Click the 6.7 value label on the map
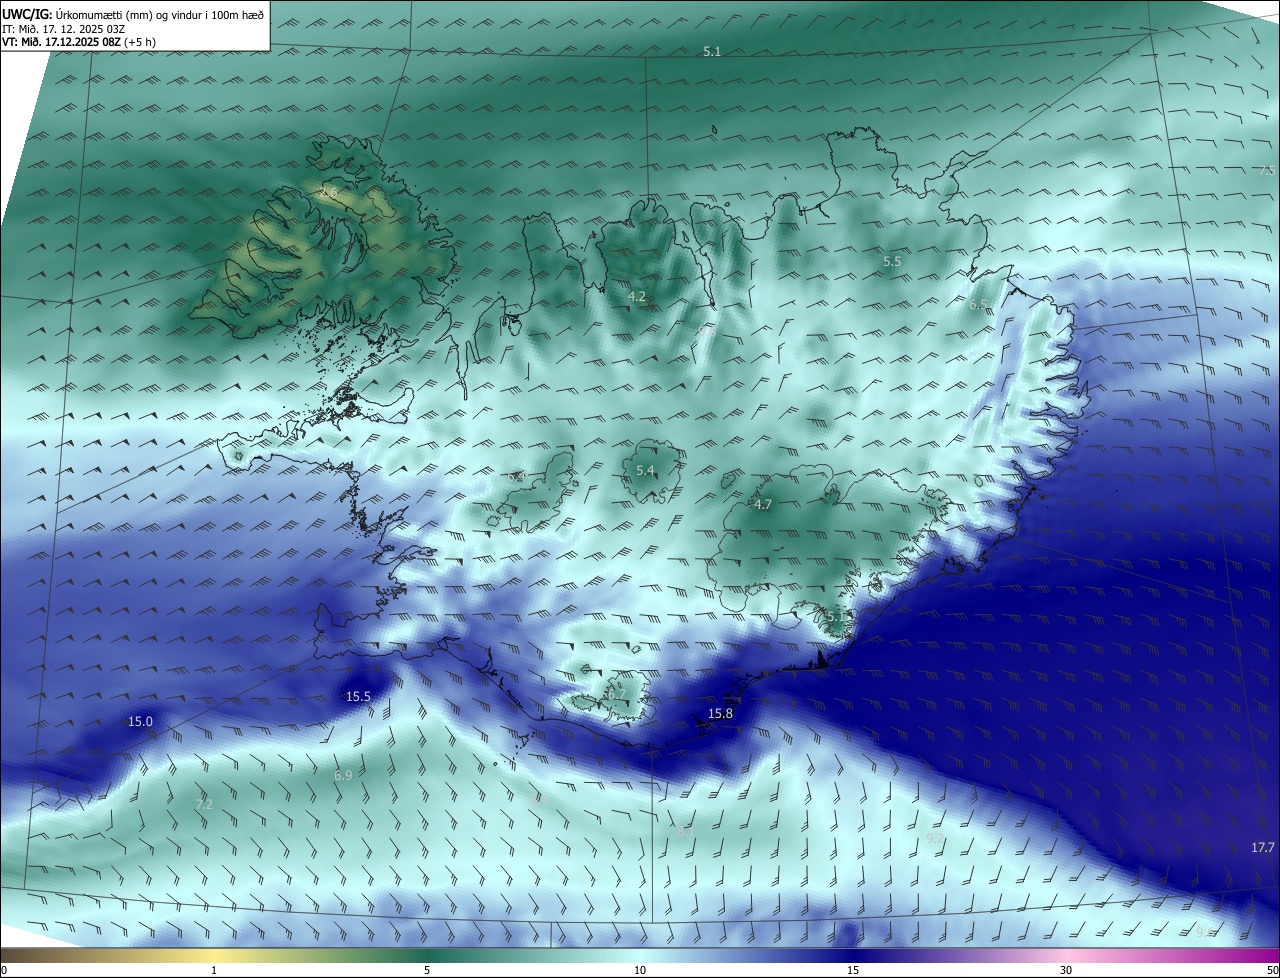Screen dimensions: 1280x978 coord(616,694)
